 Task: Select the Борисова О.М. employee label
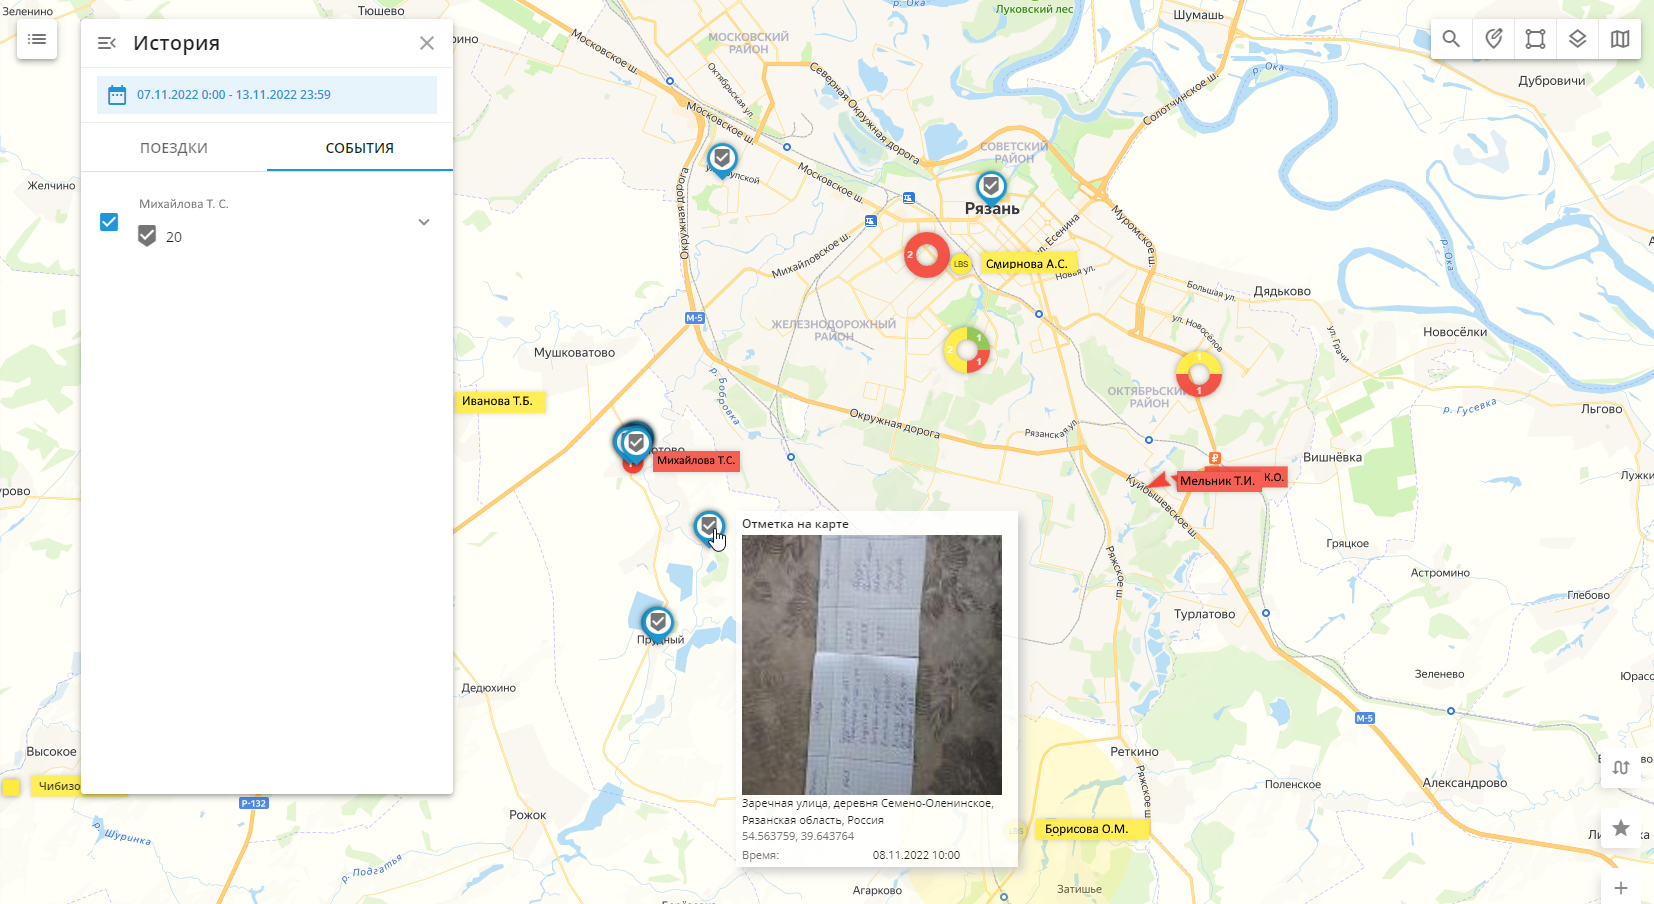pos(1086,829)
